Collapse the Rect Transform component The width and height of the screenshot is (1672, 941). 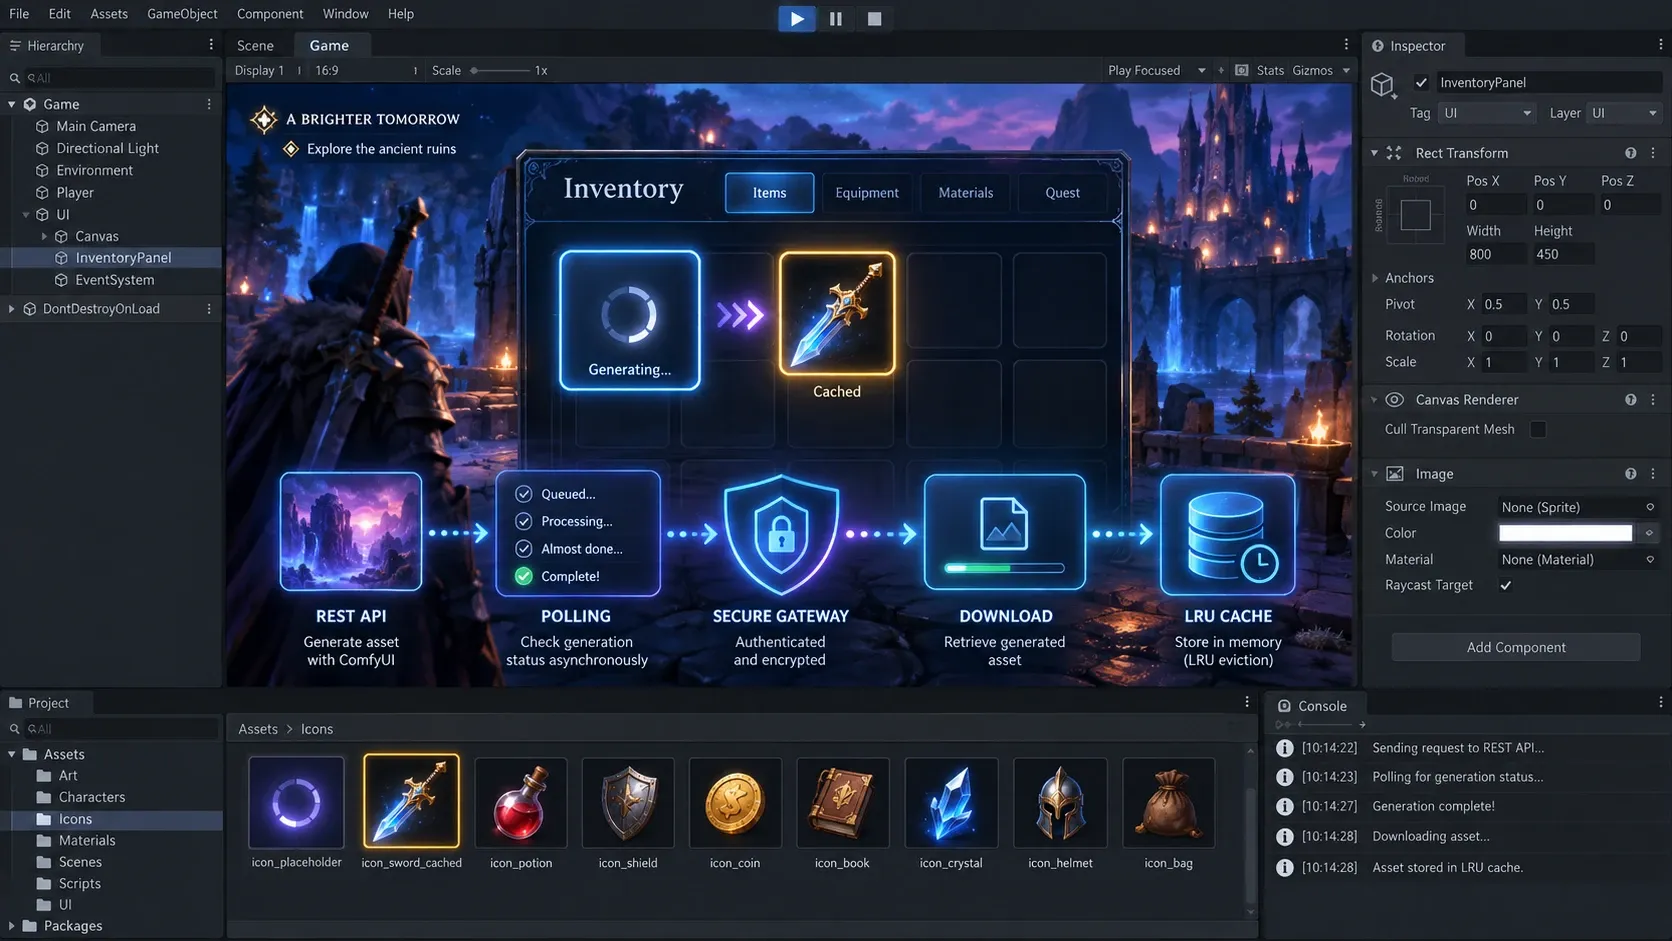1375,153
